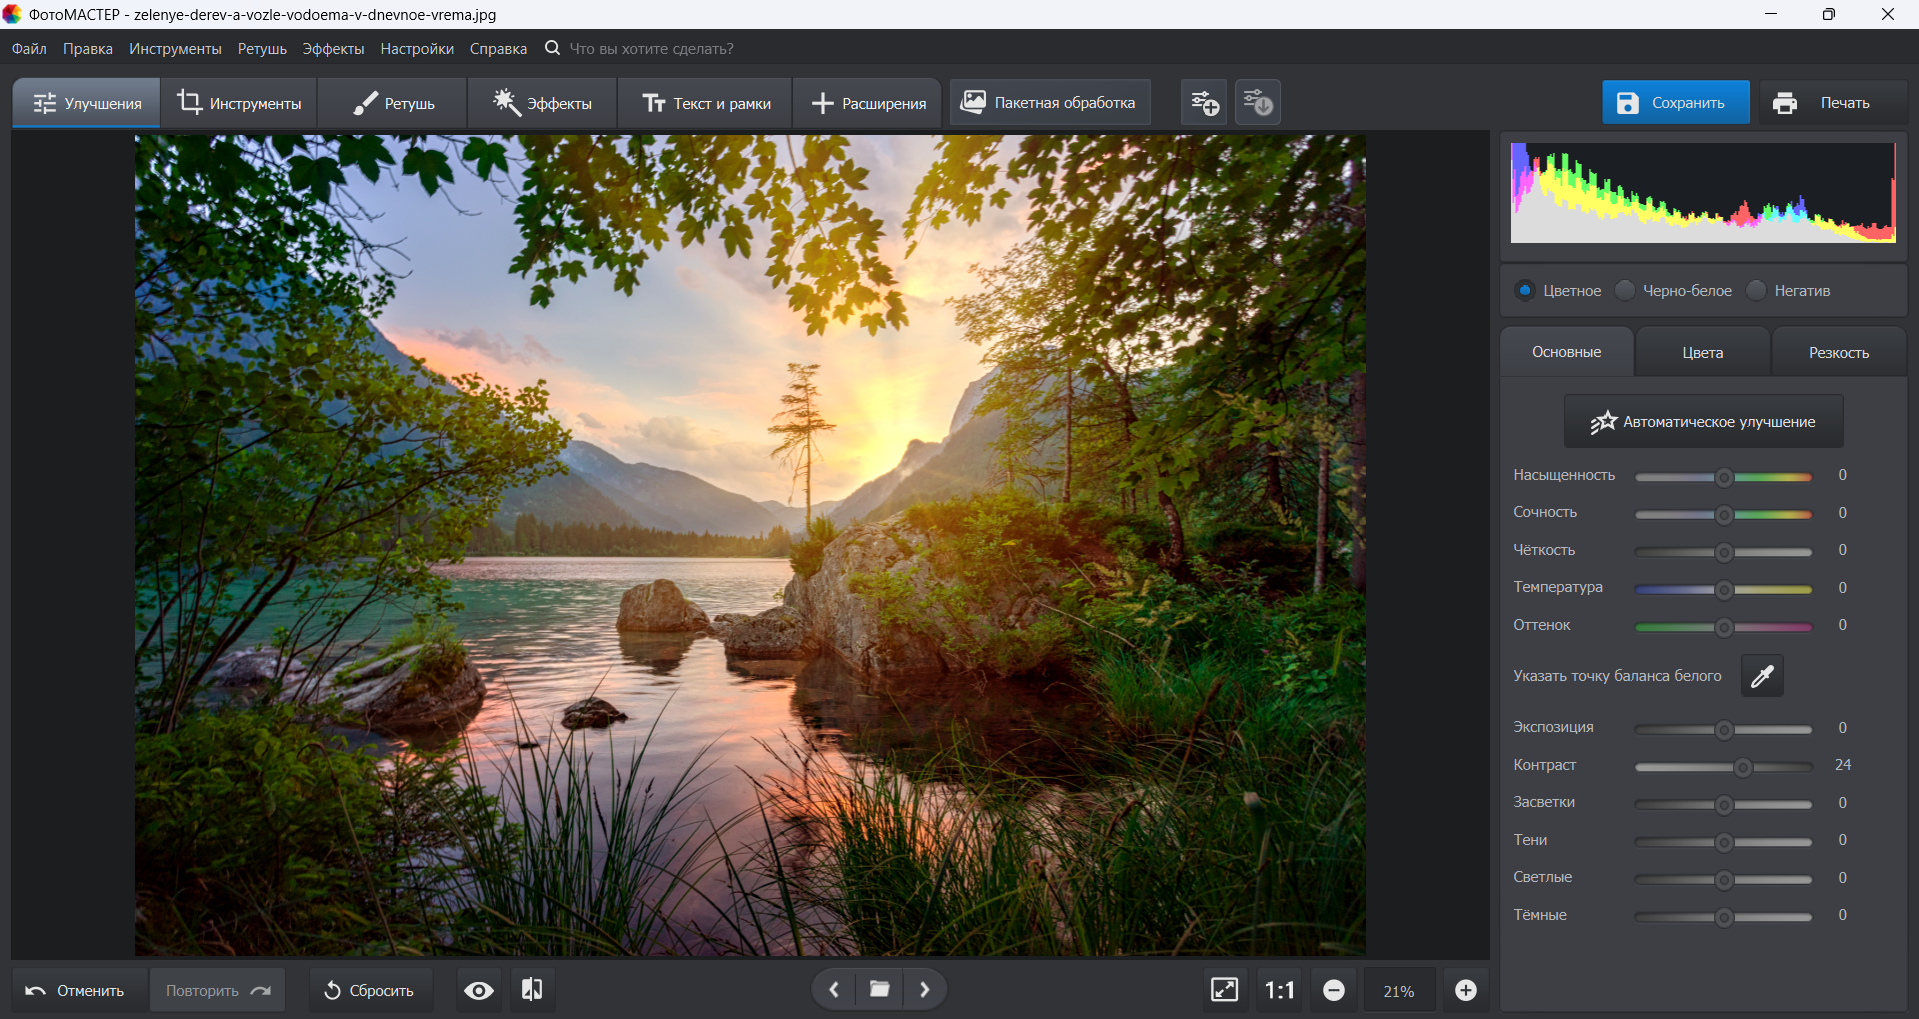The height and width of the screenshot is (1019, 1919).
Task: Zoom out with minus icon
Action: click(1334, 990)
